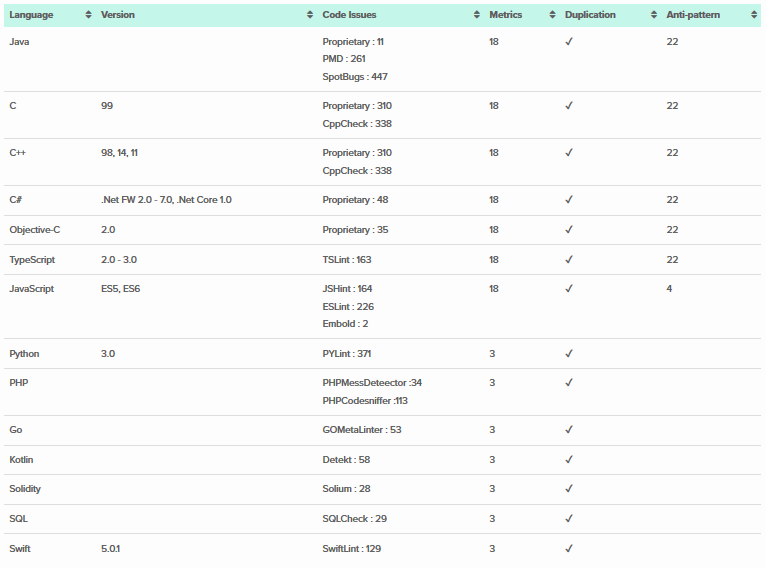Click the Duplication checkmark in Python row
Screen dimensions: 766x568
569,354
